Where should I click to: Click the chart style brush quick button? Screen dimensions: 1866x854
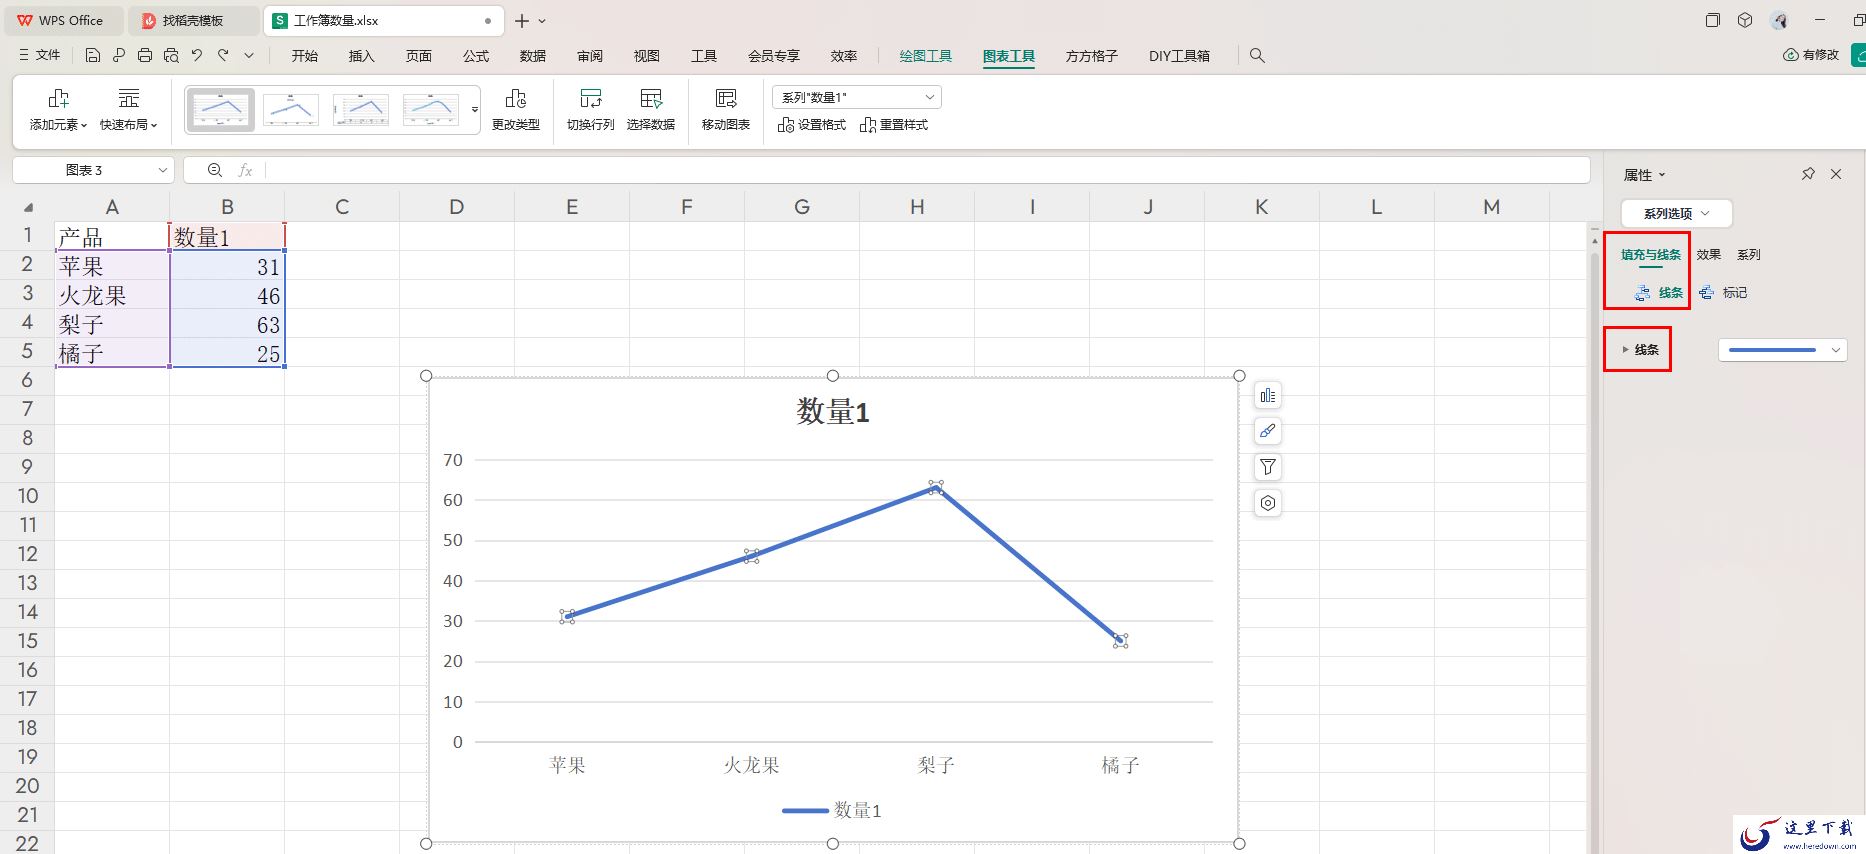point(1268,431)
